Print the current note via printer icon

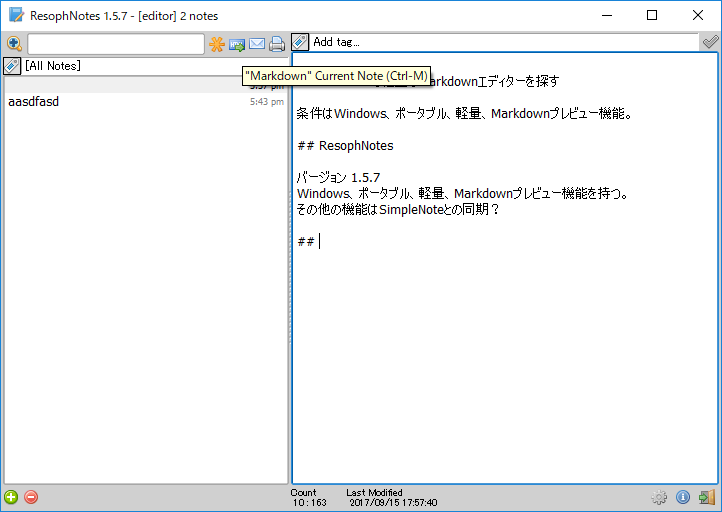click(277, 44)
